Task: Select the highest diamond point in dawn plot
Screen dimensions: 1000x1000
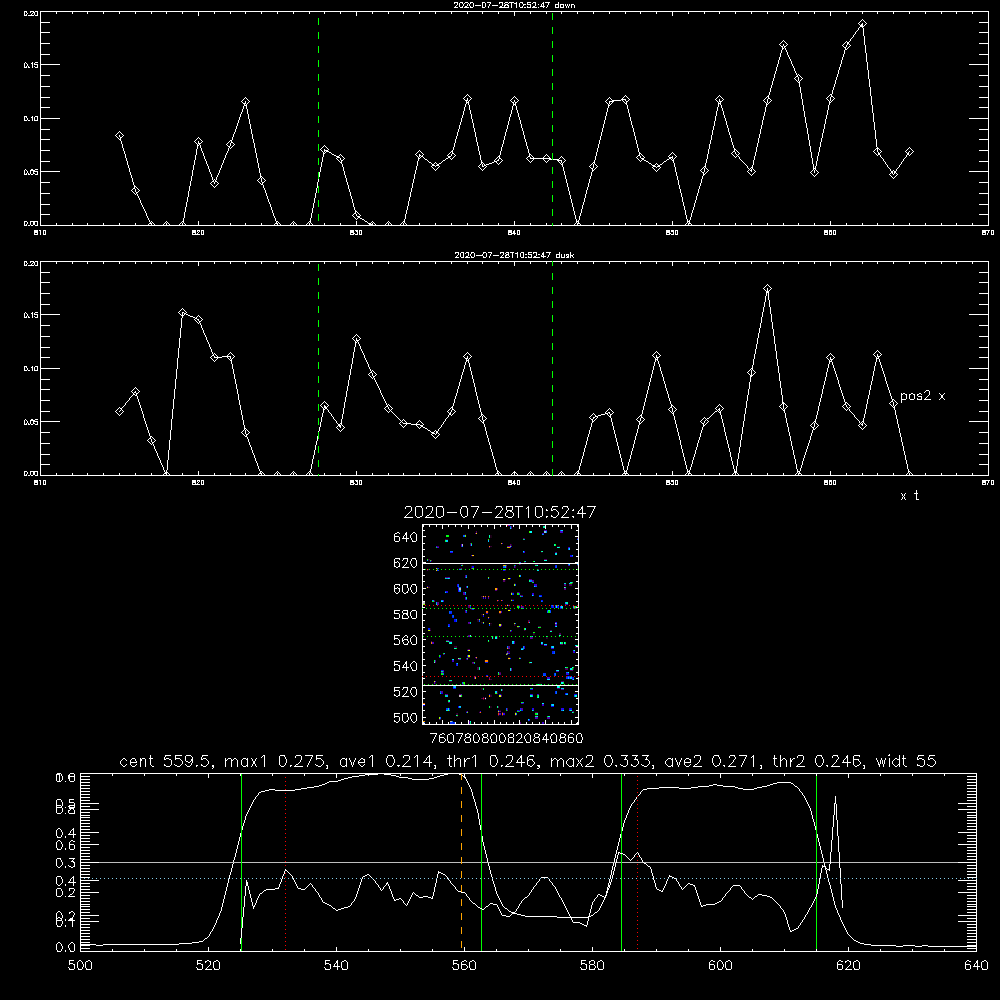Action: [862, 24]
